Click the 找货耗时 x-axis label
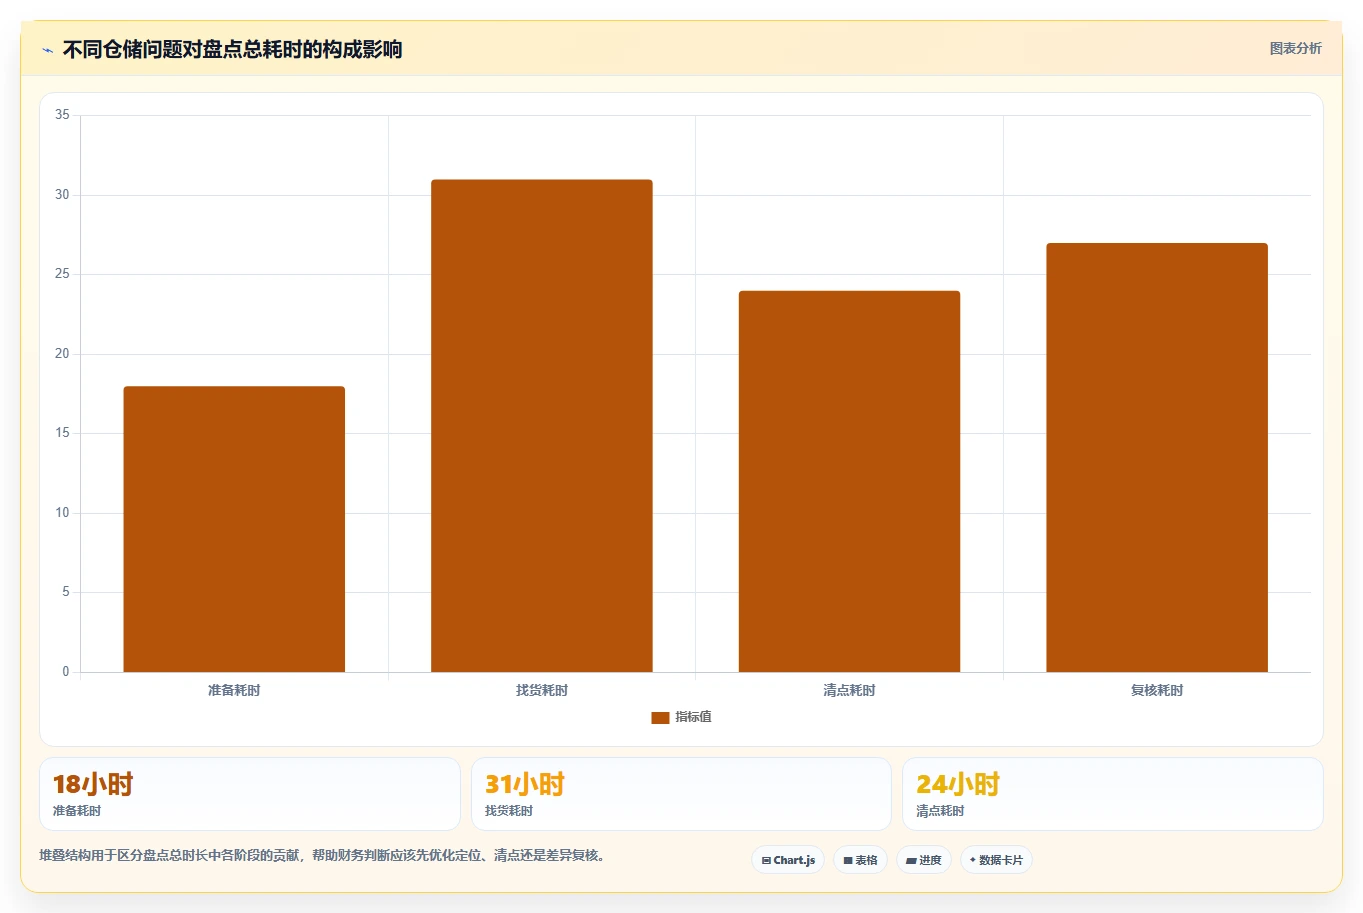Viewport: 1363px width, 913px height. tap(542, 690)
